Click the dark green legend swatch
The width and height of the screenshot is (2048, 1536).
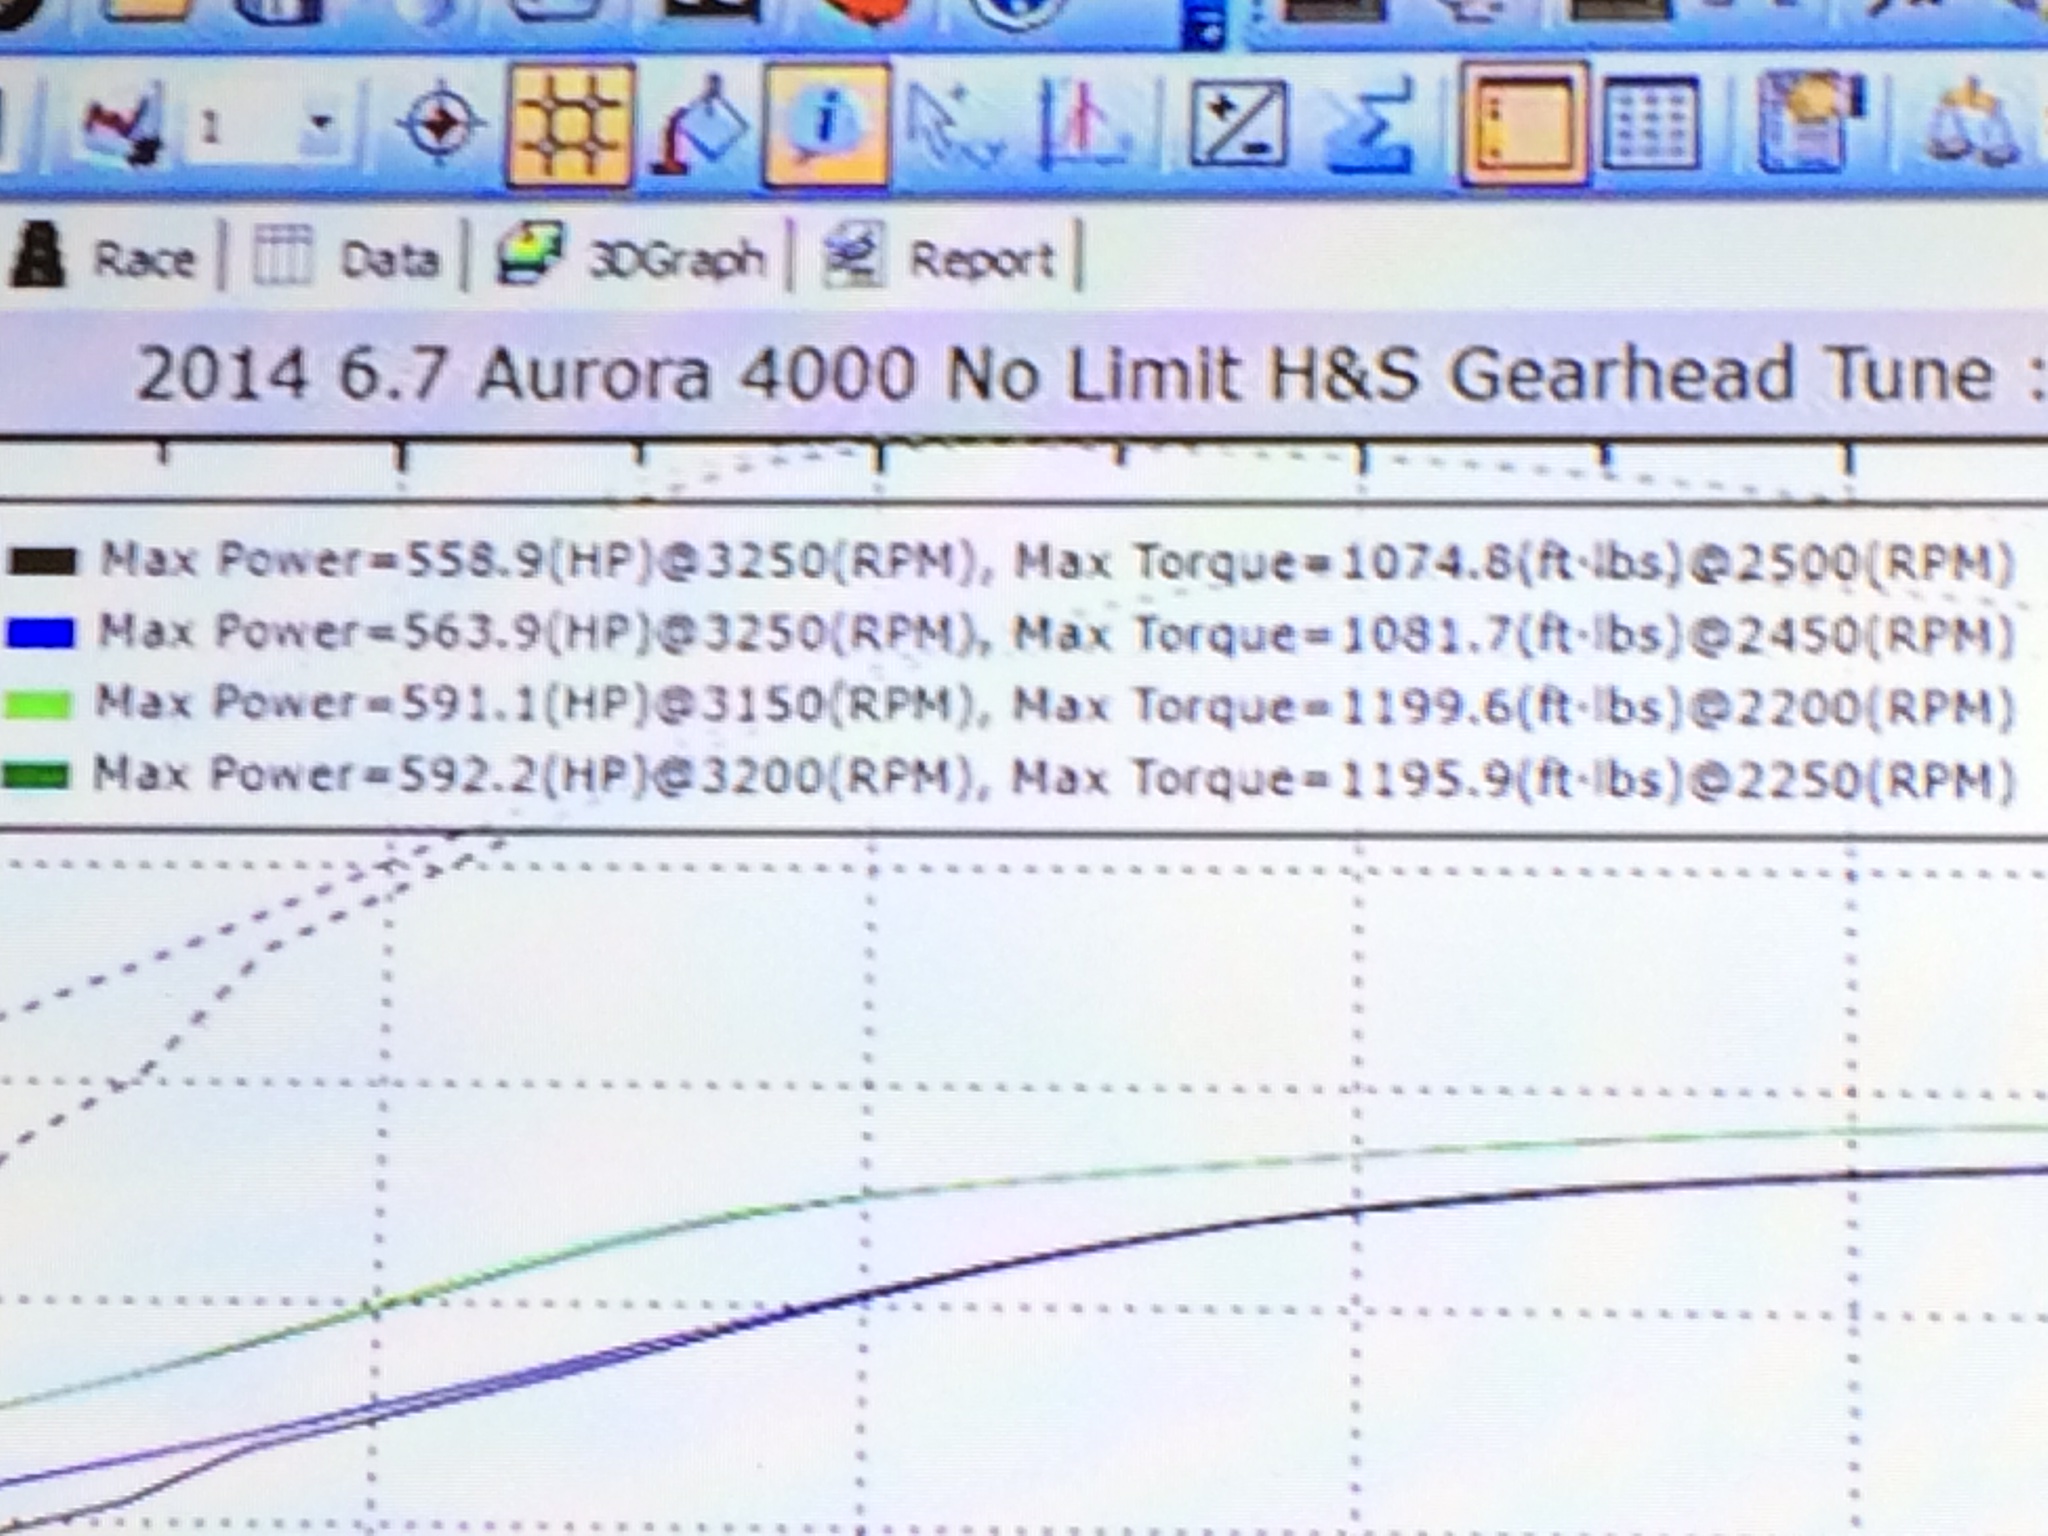click(x=36, y=776)
